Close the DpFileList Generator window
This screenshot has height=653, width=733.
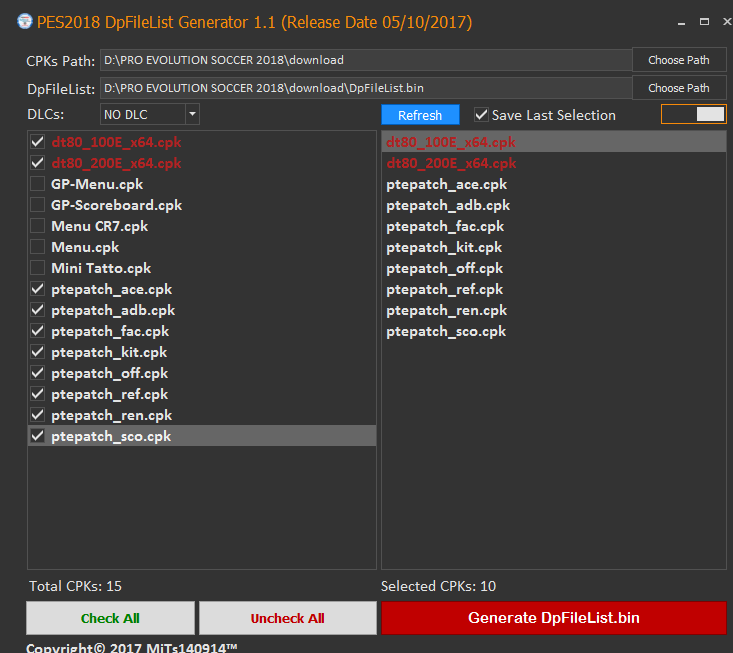[x=727, y=22]
